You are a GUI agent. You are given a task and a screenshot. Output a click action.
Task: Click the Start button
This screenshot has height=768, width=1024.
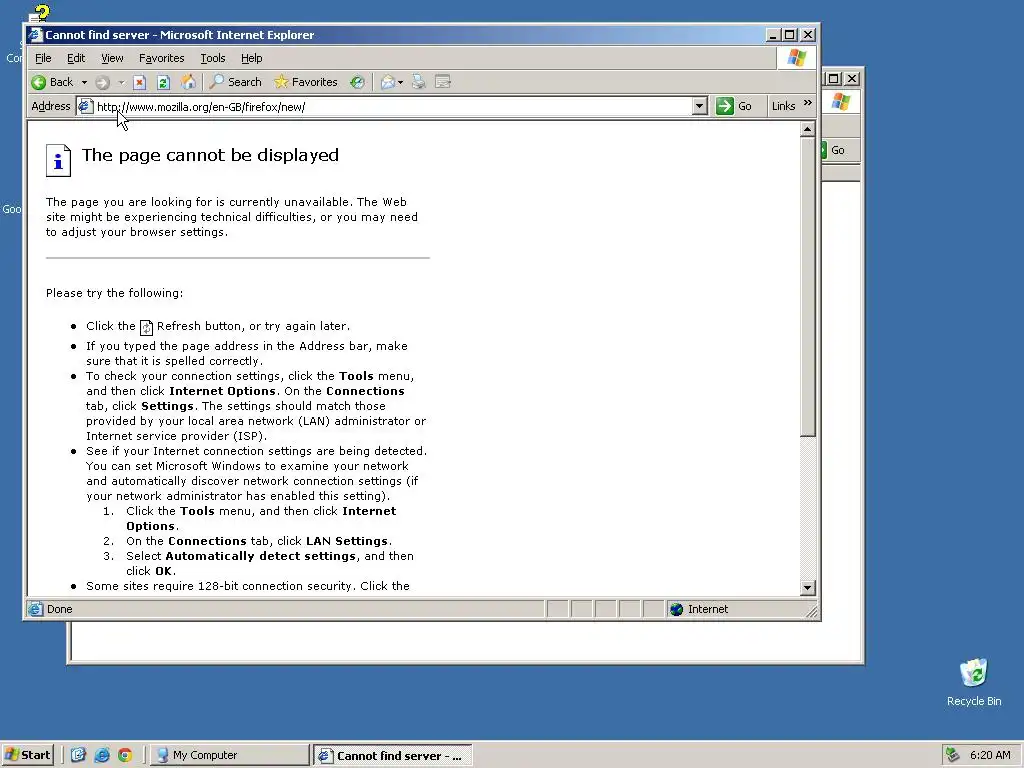pos(27,755)
